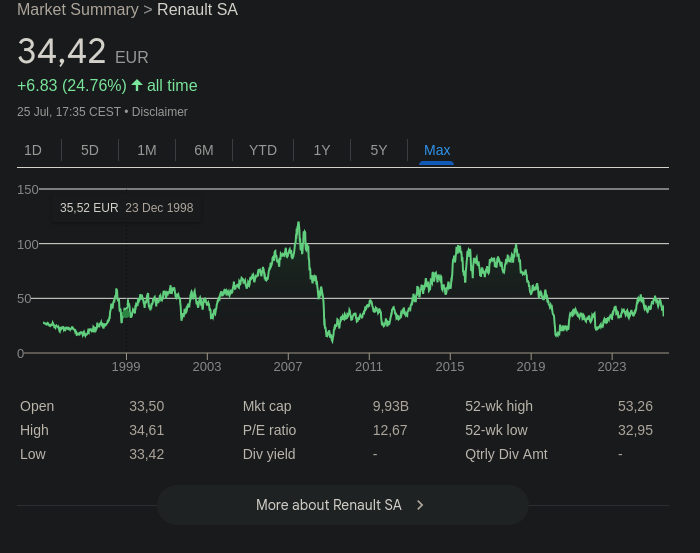This screenshot has height=553, width=700.
Task: Click the P/E ratio value 12,67
Action: 390,430
